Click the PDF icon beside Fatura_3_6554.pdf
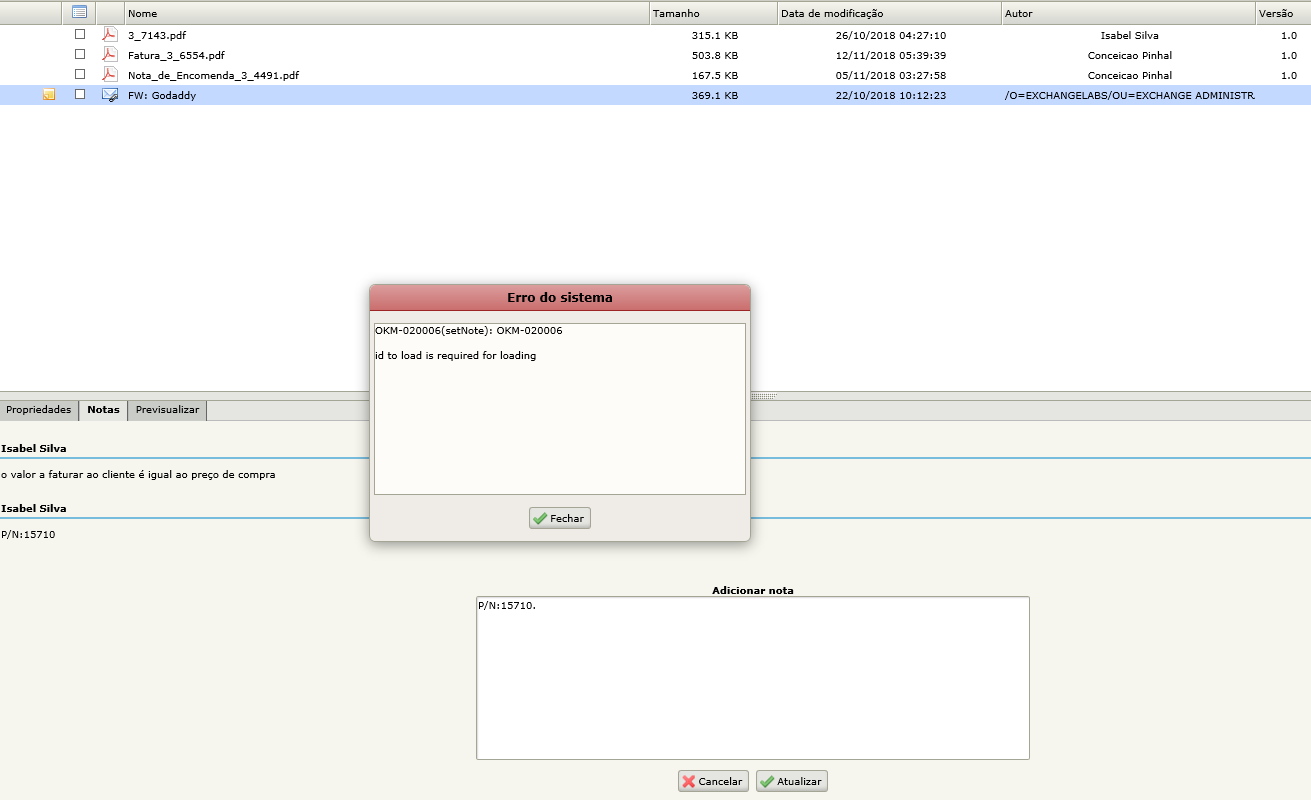This screenshot has width=1311, height=800. [110, 55]
